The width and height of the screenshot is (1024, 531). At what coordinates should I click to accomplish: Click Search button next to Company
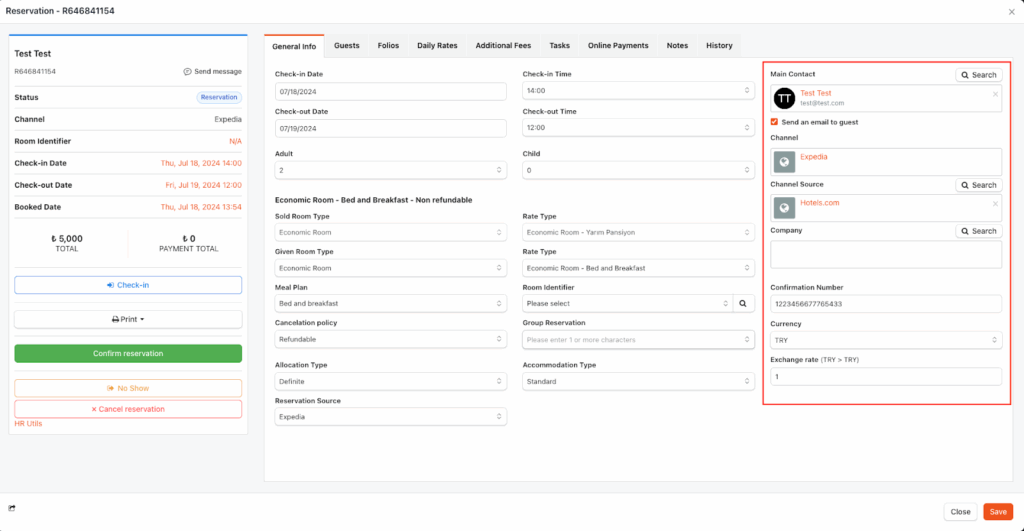click(978, 231)
